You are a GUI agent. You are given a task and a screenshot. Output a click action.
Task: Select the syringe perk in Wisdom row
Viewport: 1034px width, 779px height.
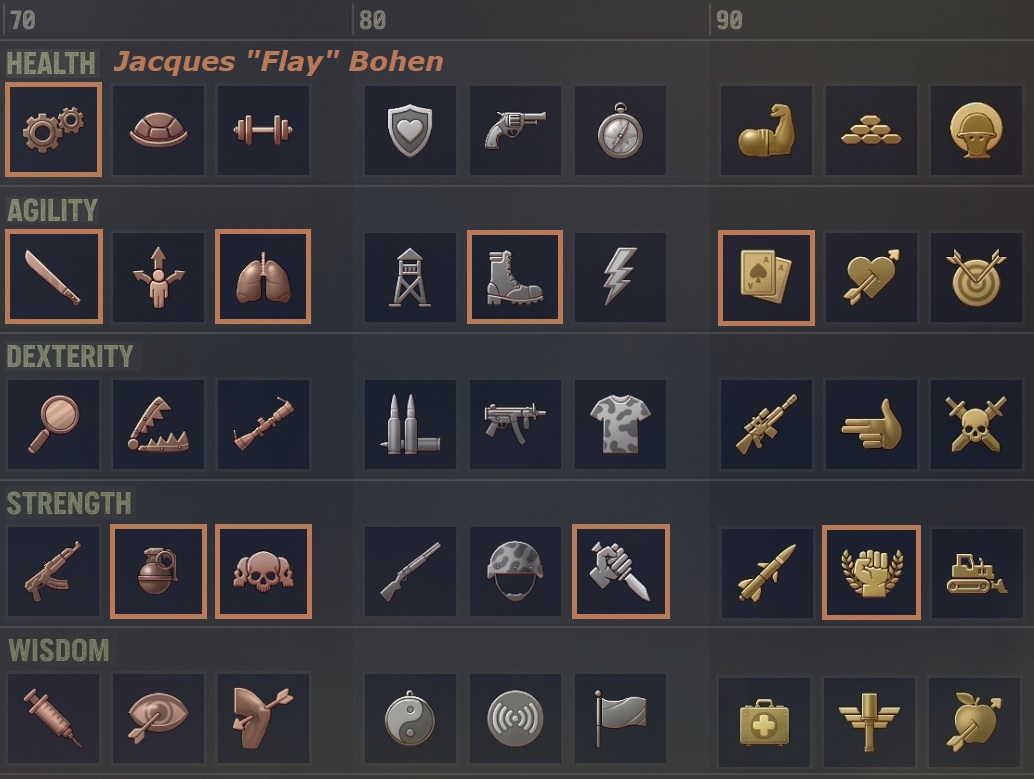click(x=53, y=718)
